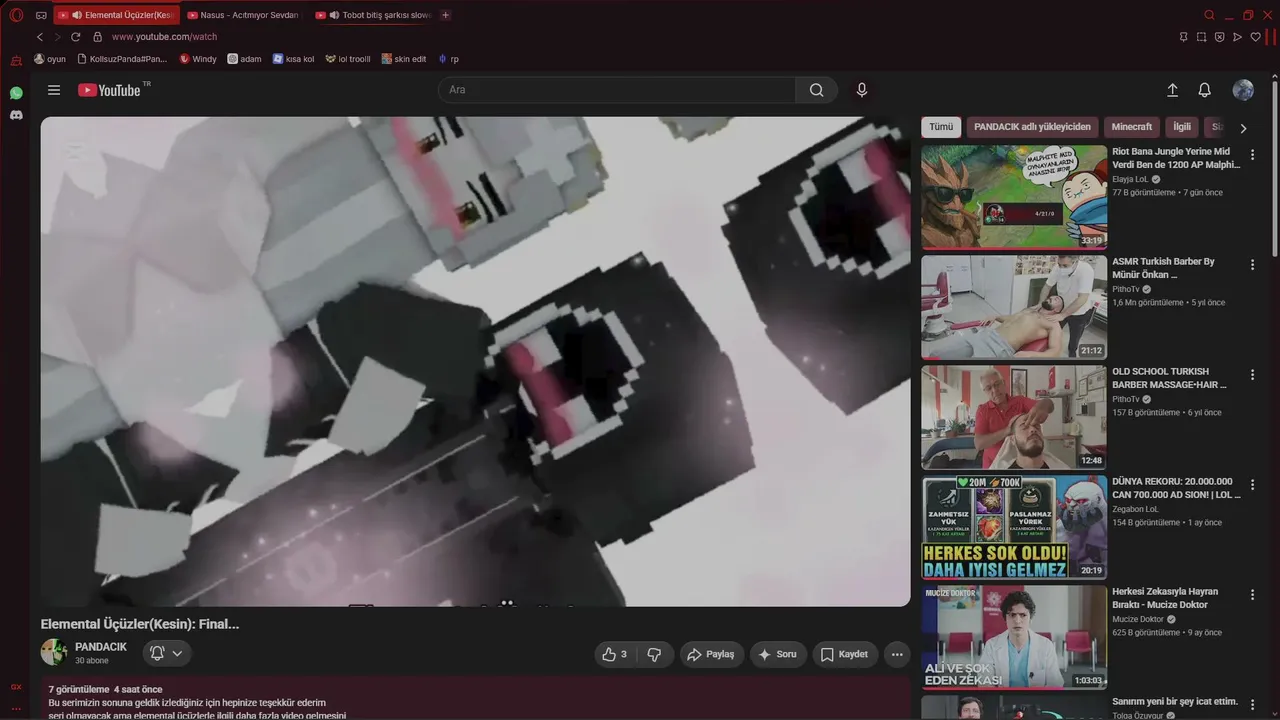Dislike the video with thumbs down
The image size is (1280, 720).
coord(655,654)
